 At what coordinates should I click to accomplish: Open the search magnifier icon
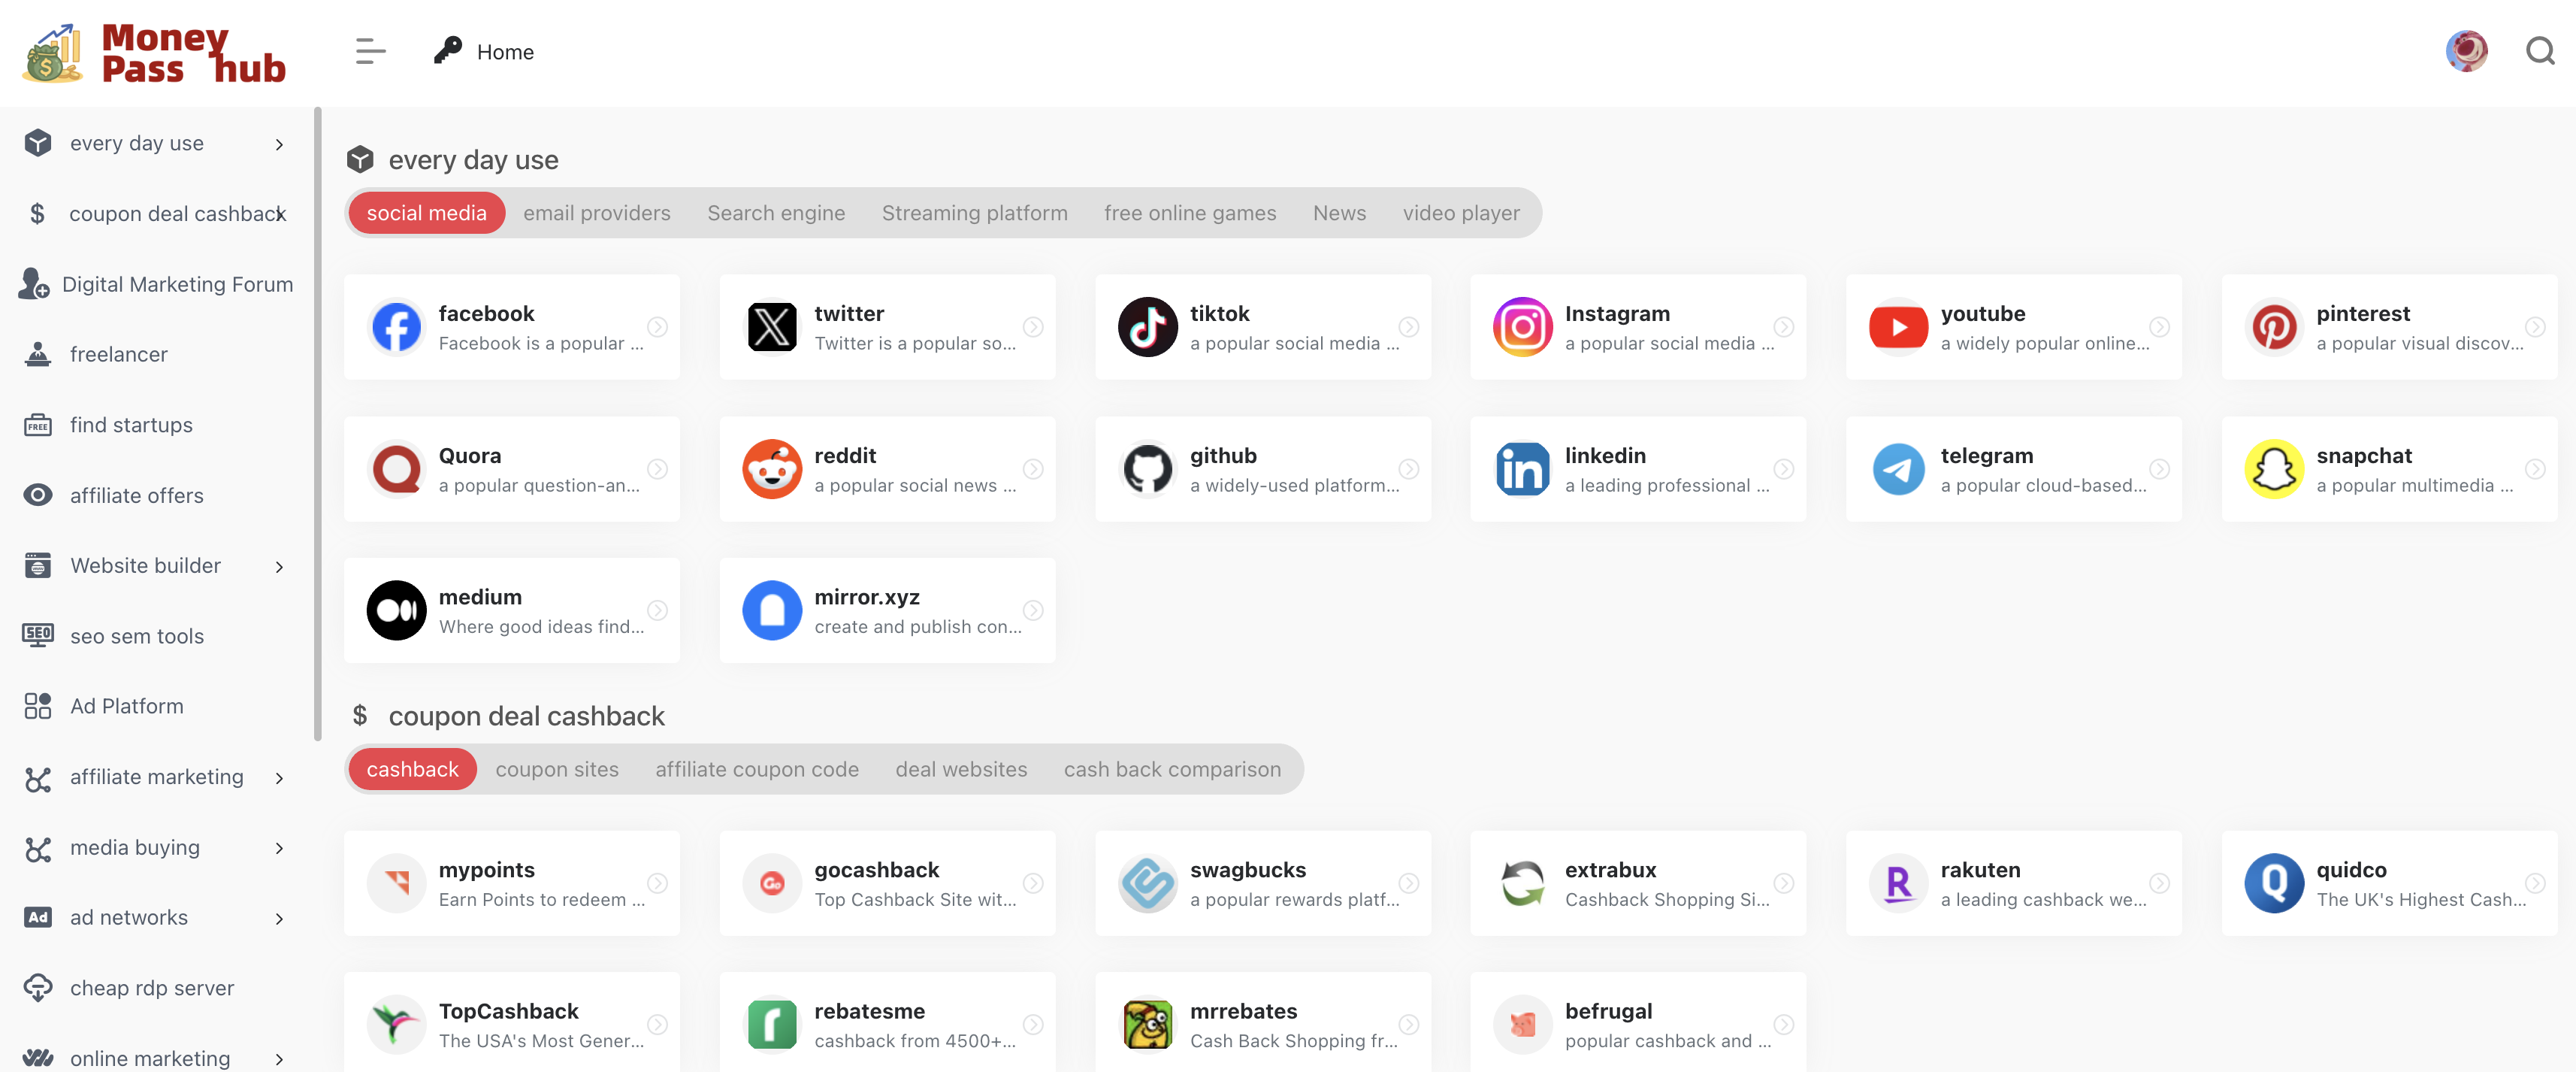pyautogui.click(x=2540, y=51)
